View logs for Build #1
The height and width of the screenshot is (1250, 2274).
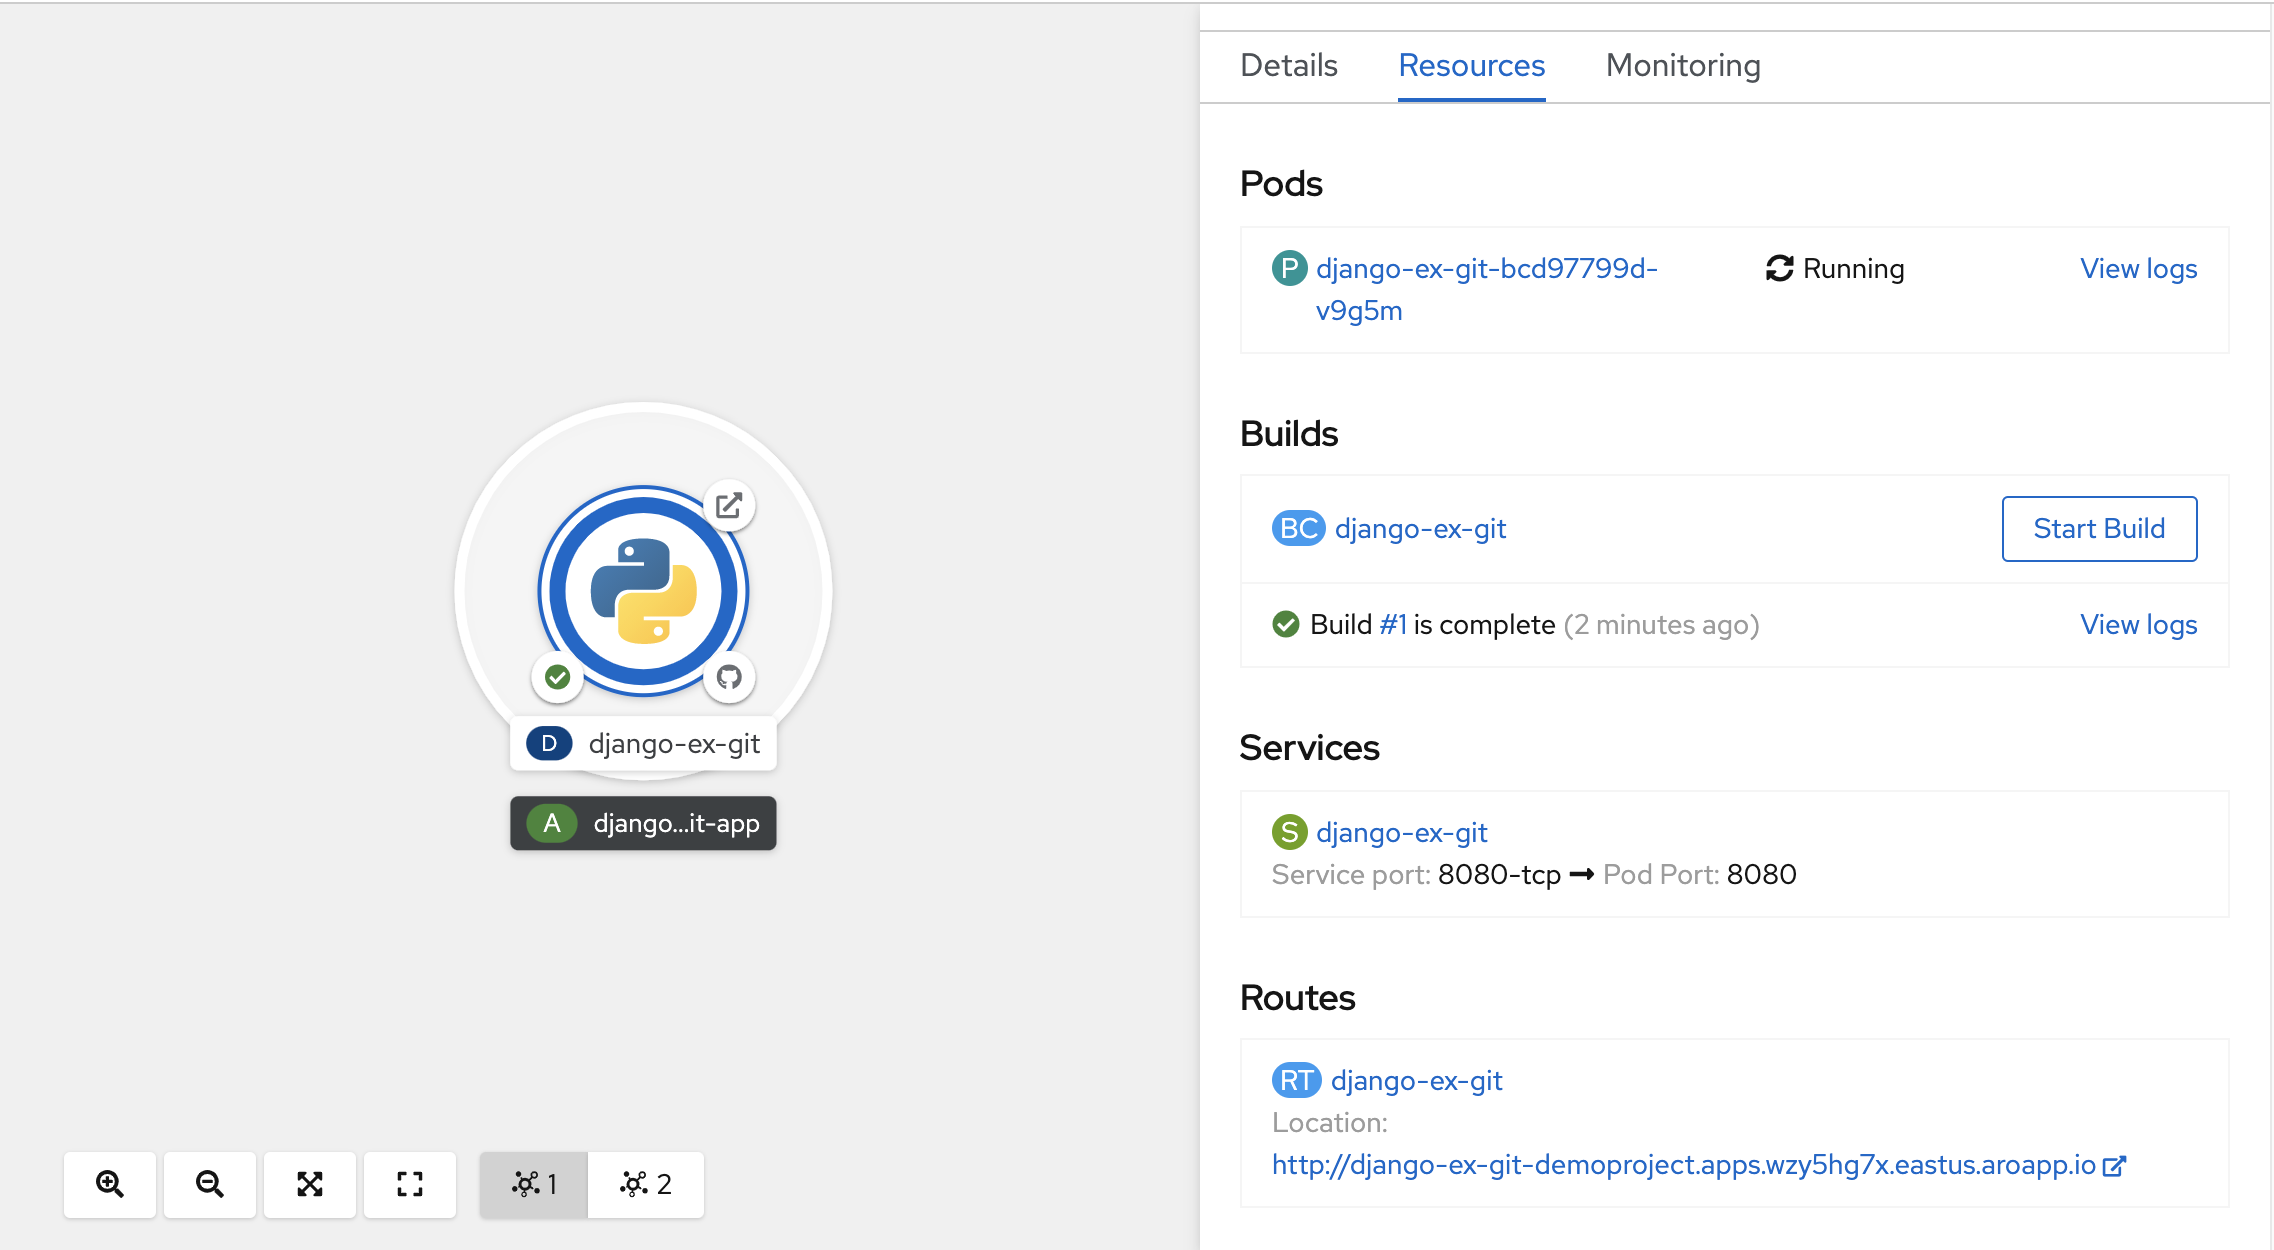2140,623
